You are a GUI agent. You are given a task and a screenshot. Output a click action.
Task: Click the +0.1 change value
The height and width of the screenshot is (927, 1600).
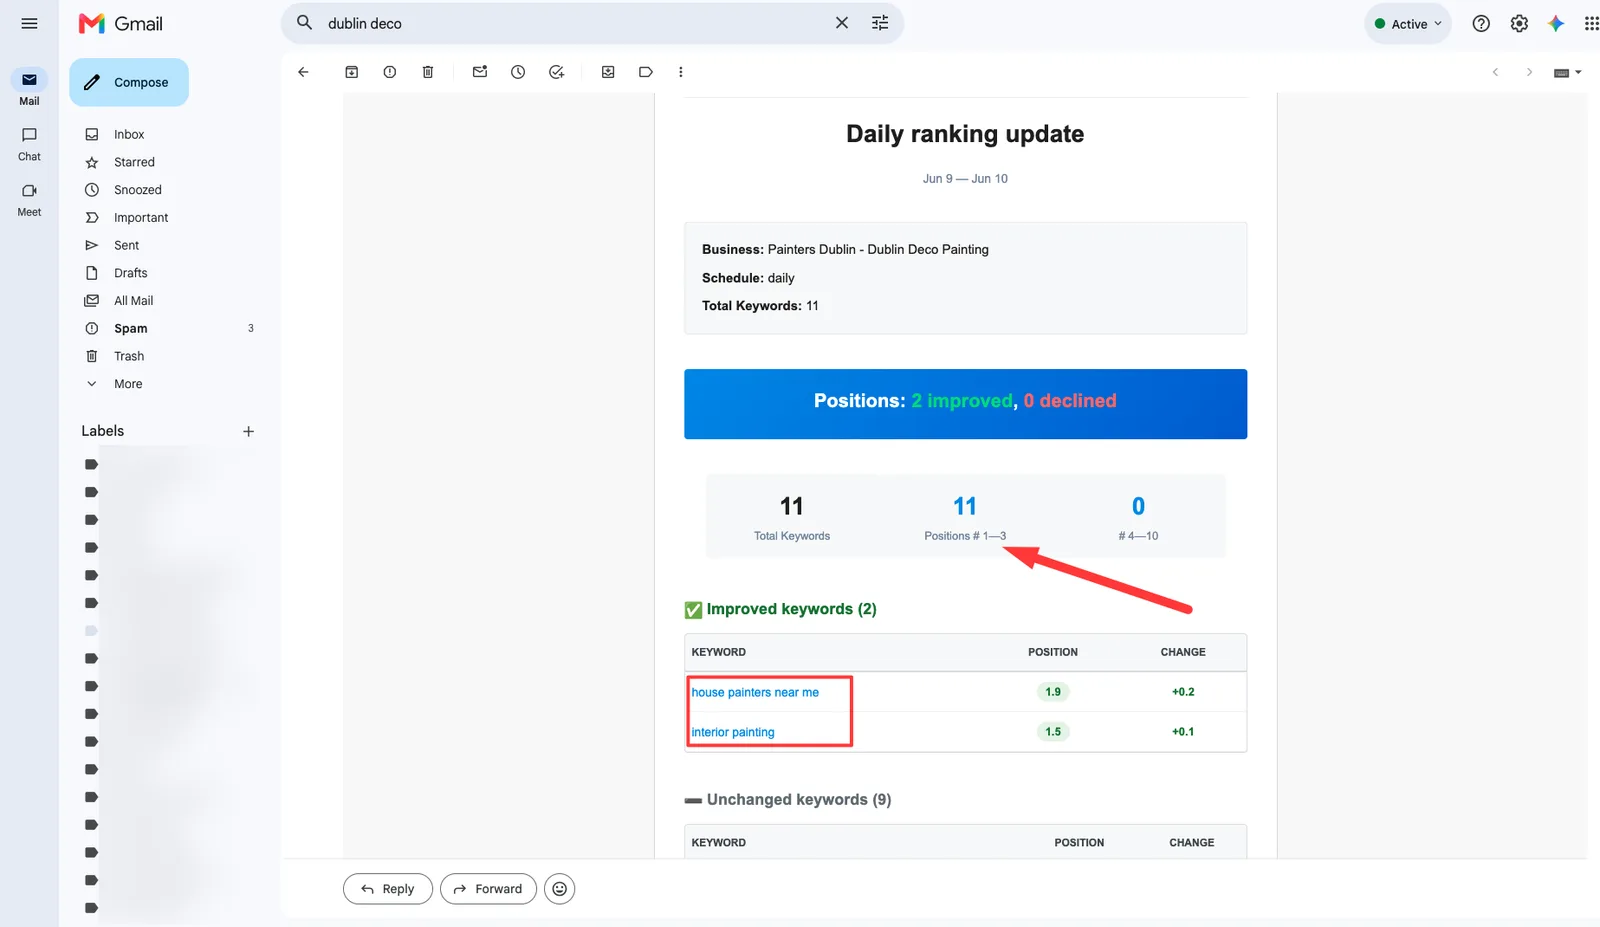click(1183, 732)
